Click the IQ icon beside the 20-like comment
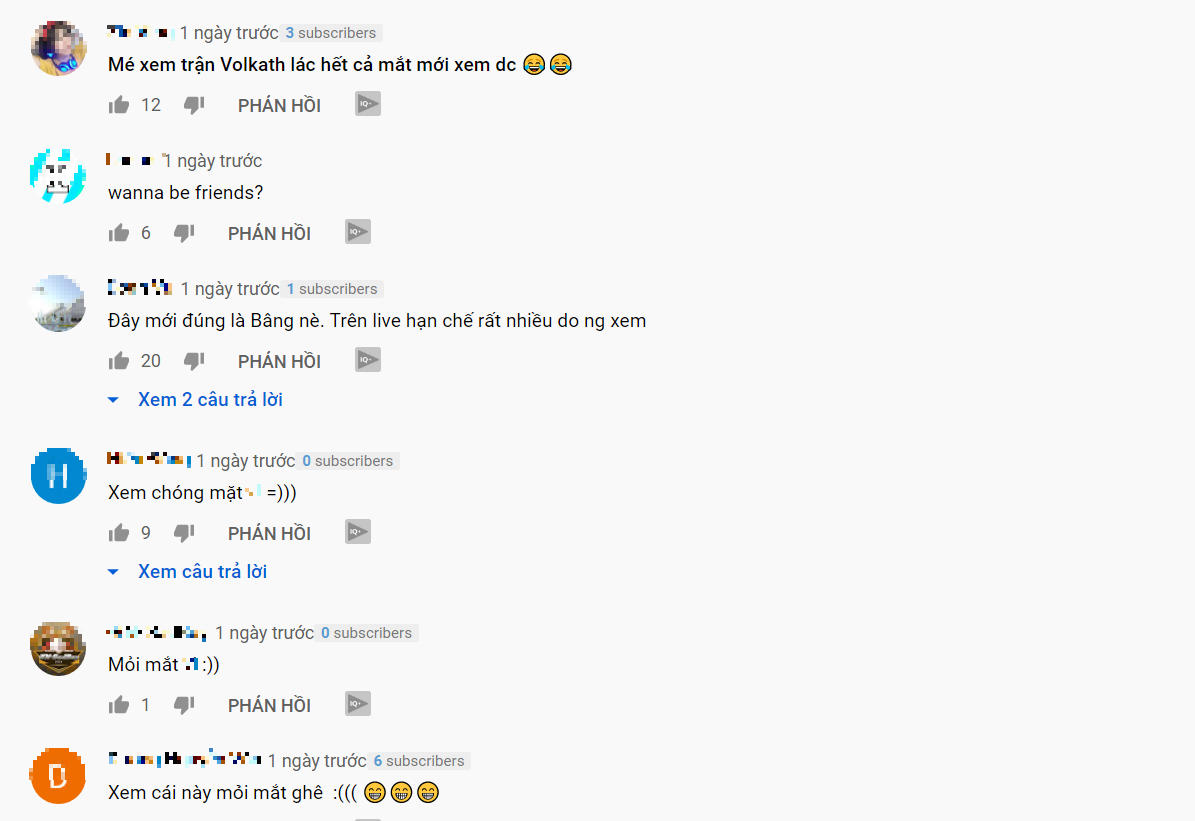The image size is (1195, 821). (x=367, y=361)
